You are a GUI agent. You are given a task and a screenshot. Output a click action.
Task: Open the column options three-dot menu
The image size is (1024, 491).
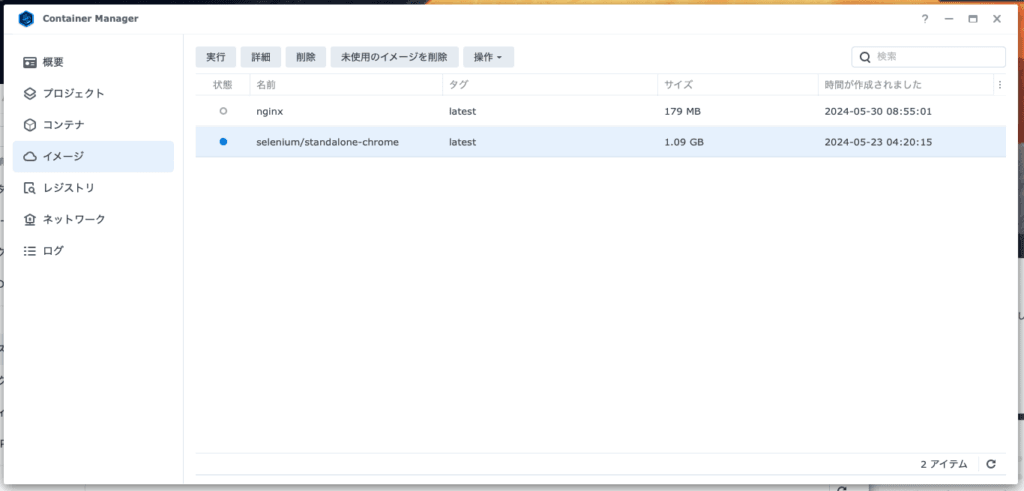point(999,85)
